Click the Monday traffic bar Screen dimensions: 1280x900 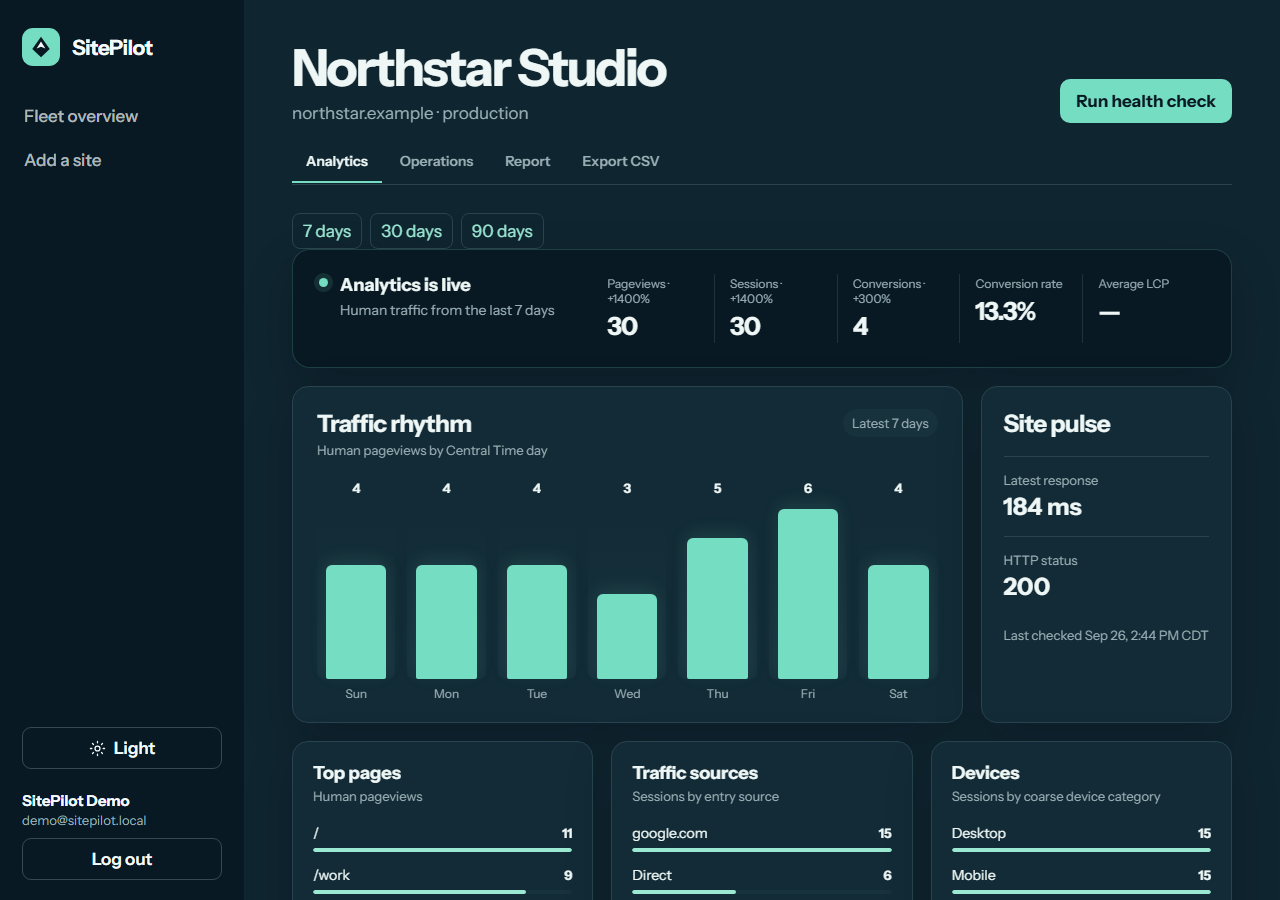[x=446, y=622]
